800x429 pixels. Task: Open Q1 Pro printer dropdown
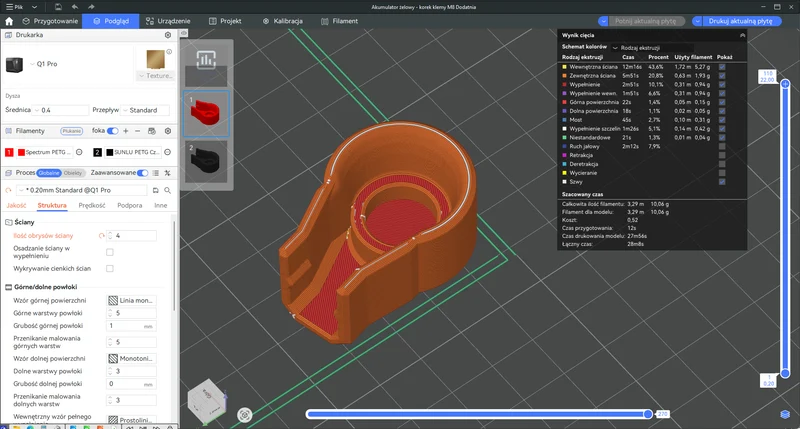pos(32,64)
